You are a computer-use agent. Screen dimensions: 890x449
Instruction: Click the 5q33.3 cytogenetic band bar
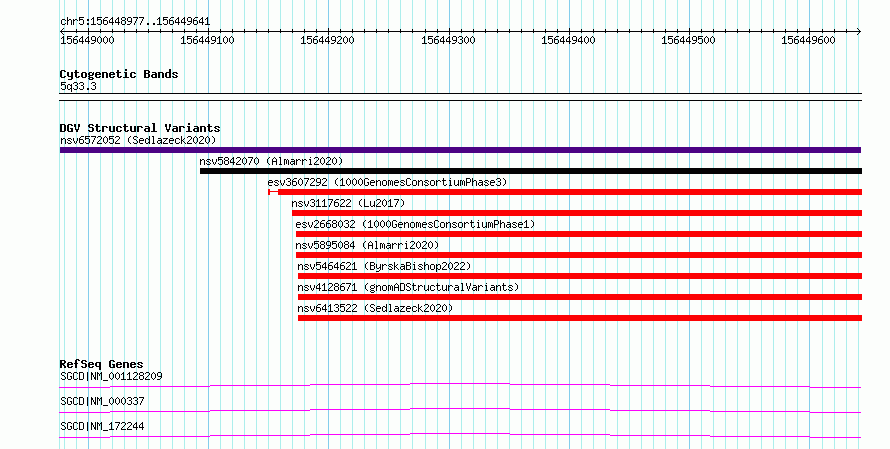(460, 97)
